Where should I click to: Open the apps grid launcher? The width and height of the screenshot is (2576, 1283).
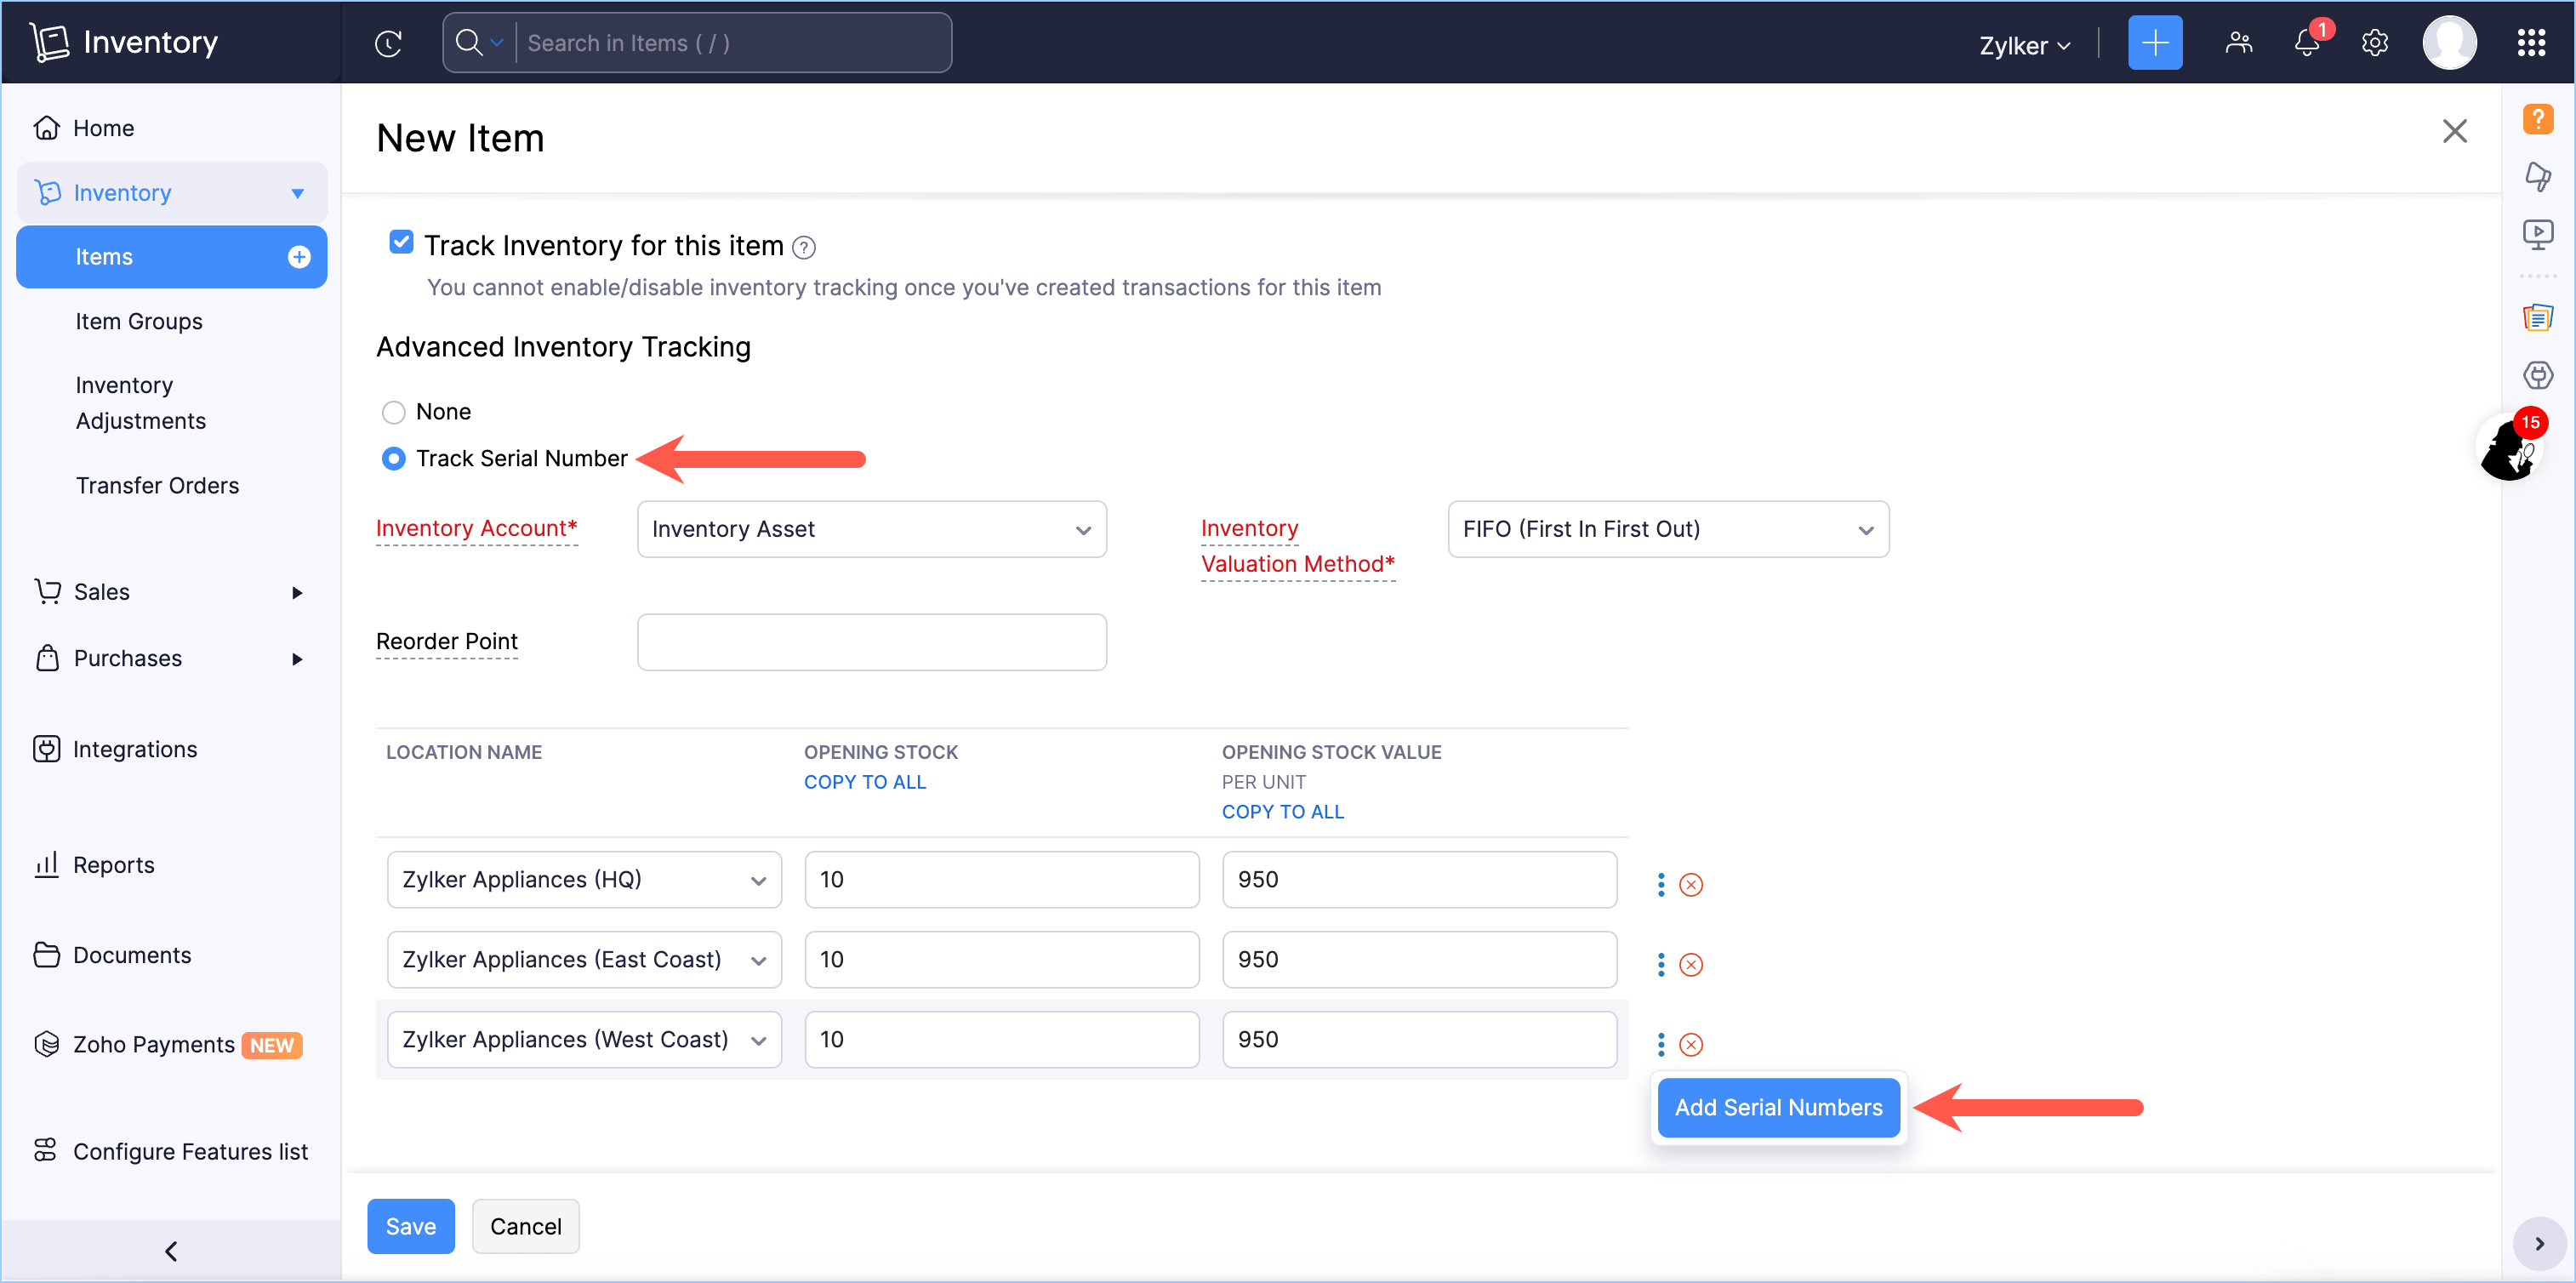(2530, 43)
